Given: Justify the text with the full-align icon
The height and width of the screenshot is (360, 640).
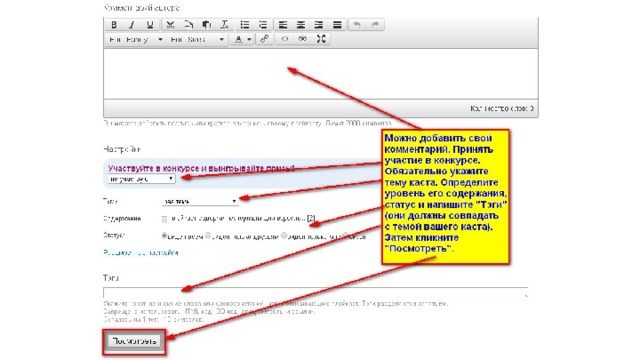Looking at the screenshot, I should click(337, 25).
